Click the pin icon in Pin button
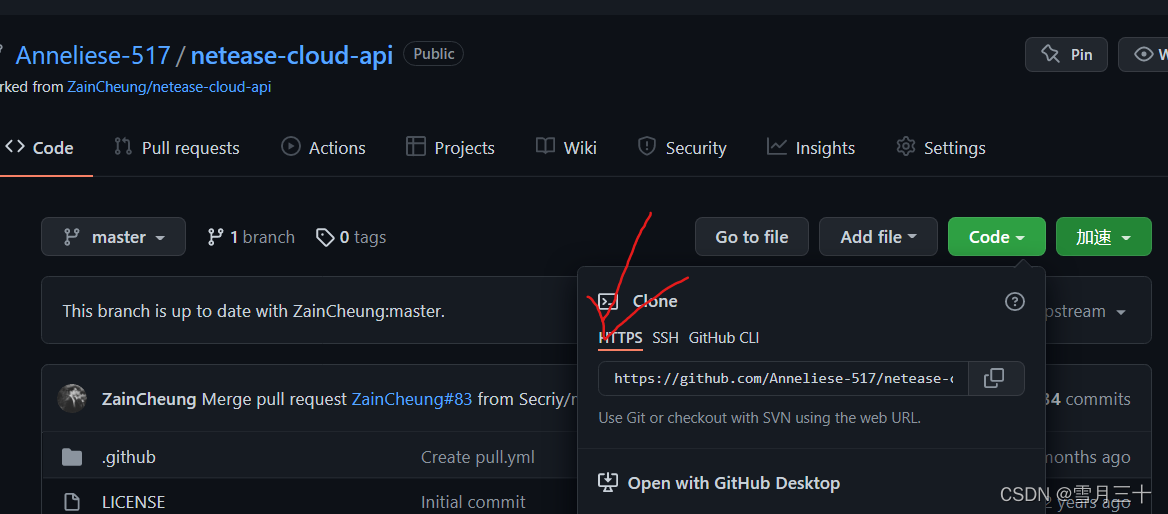1168x514 pixels. pyautogui.click(x=1050, y=54)
